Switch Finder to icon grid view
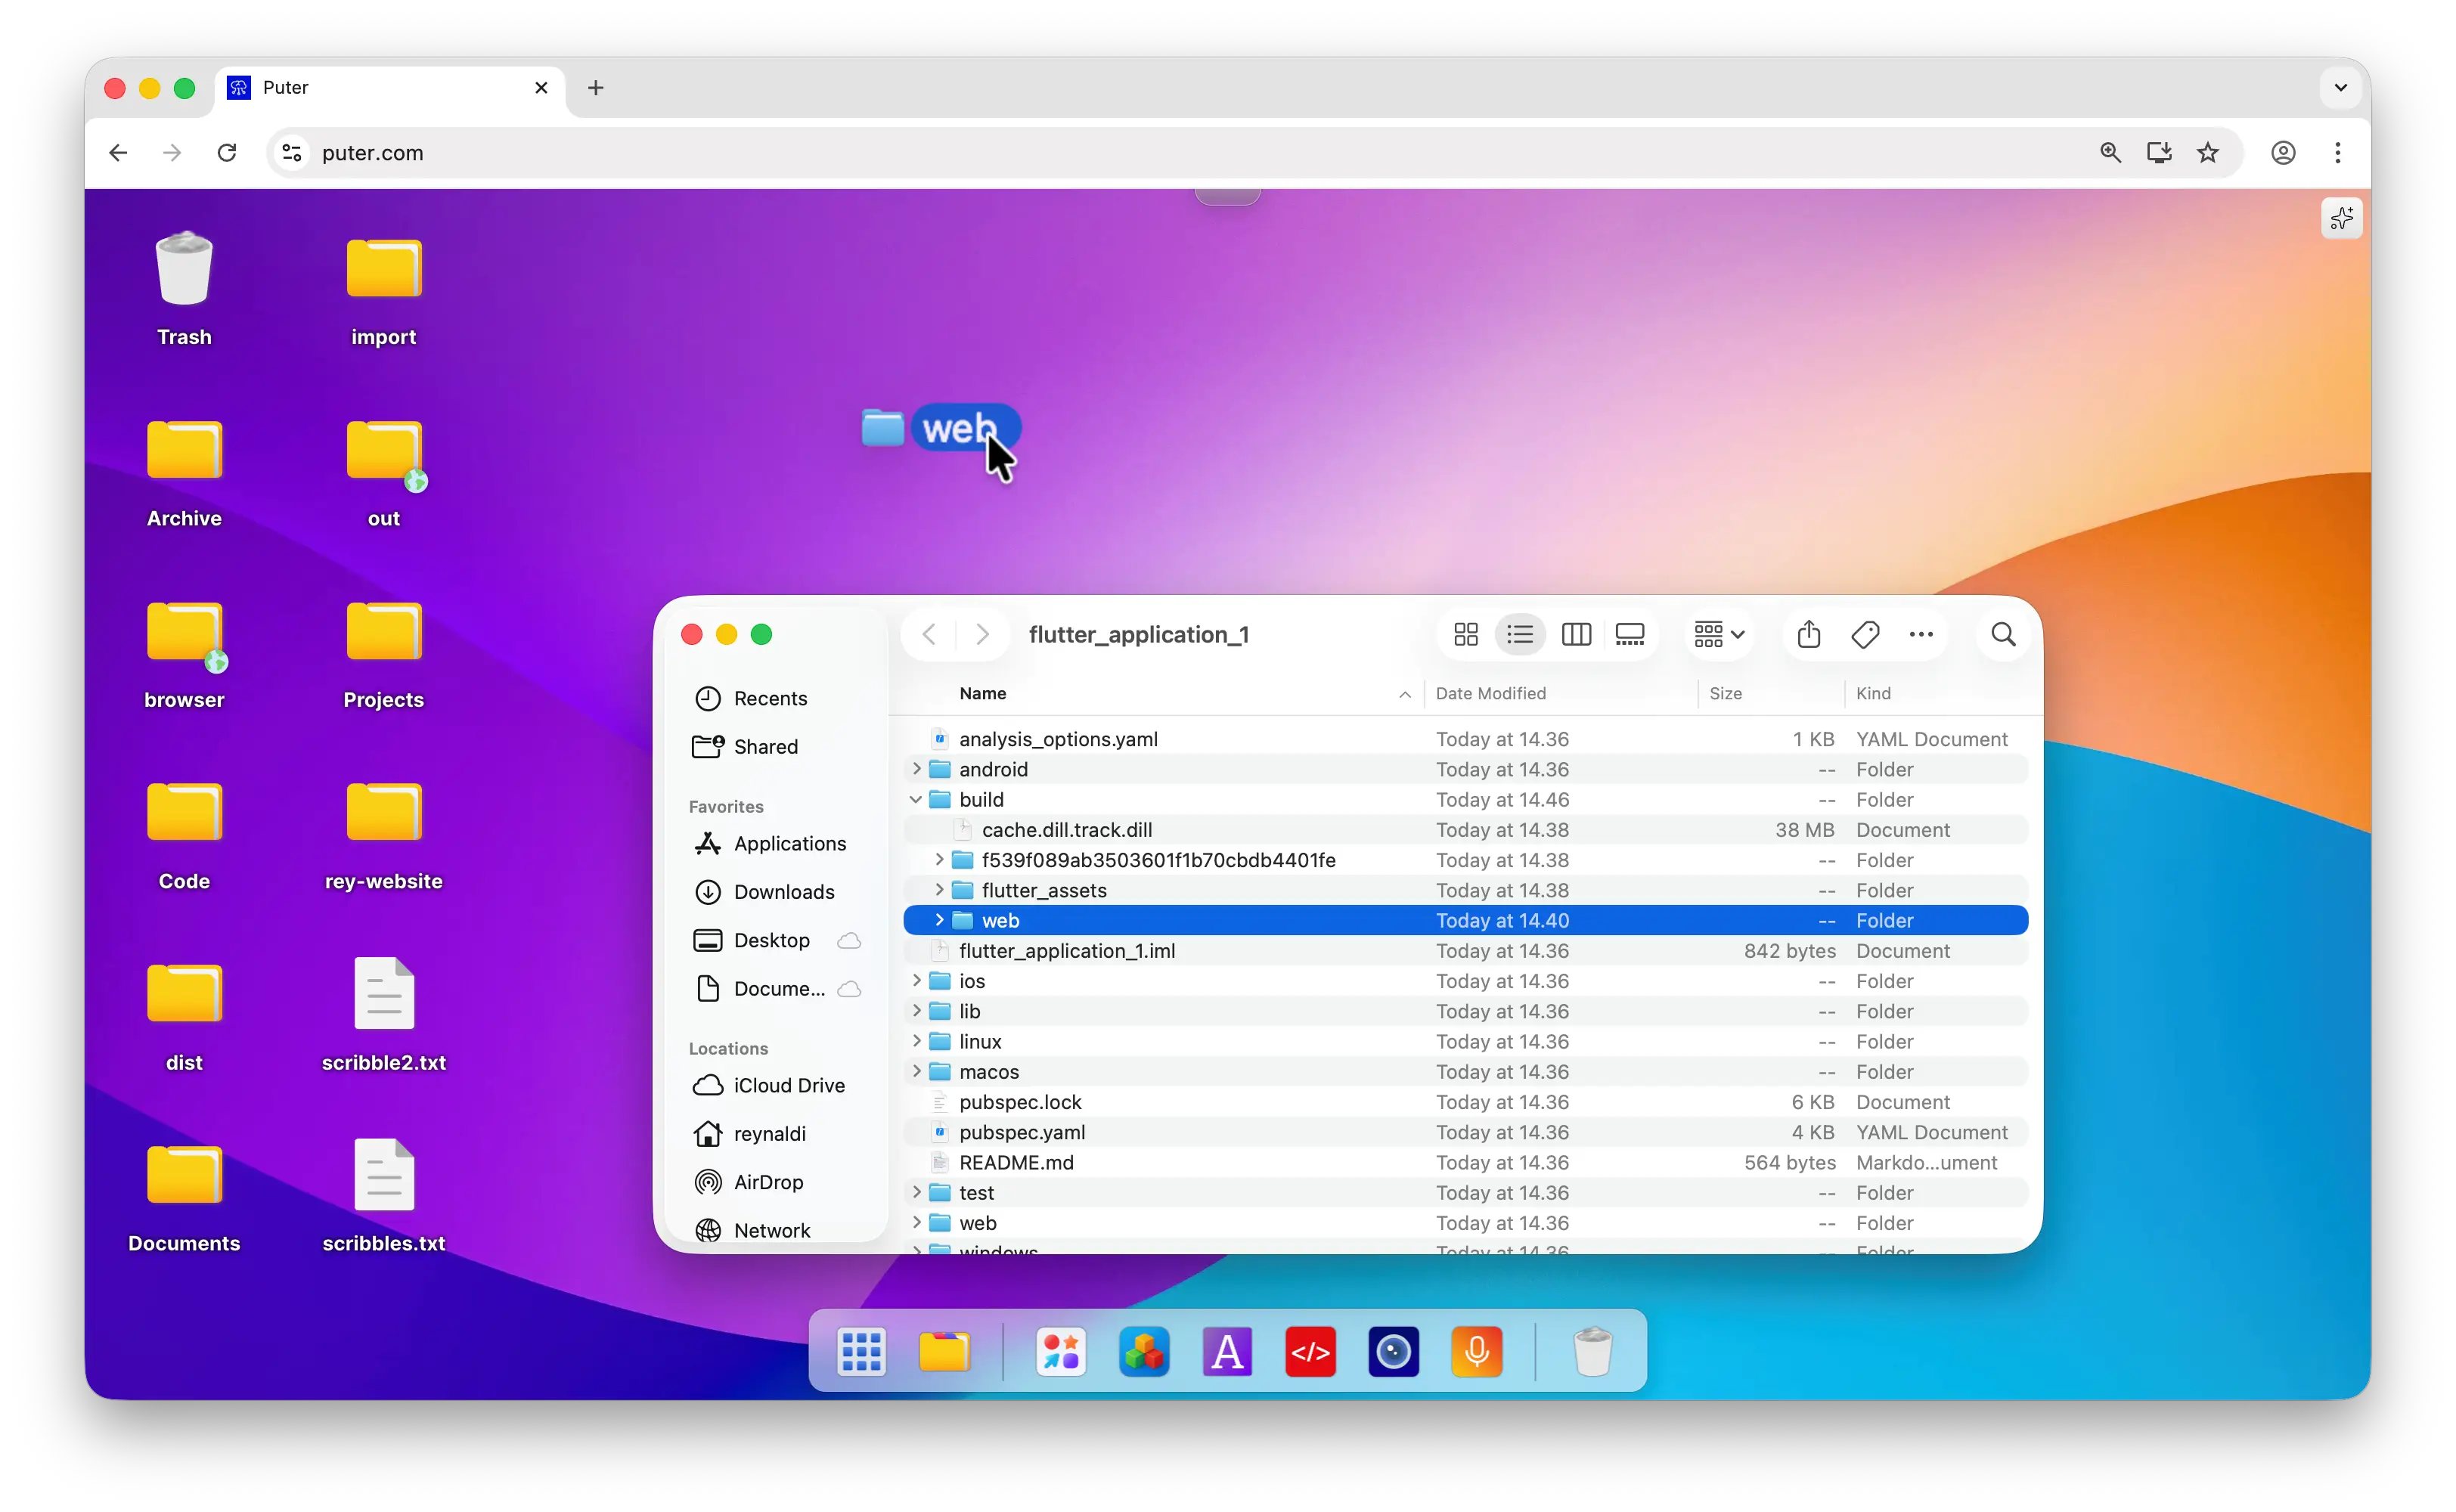The image size is (2456, 1512). click(1466, 634)
